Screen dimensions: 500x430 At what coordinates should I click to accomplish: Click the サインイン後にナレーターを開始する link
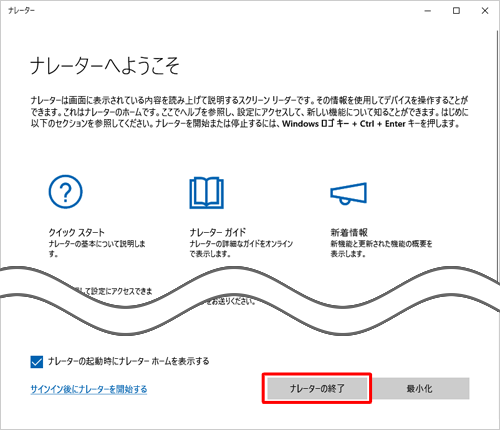point(89,389)
